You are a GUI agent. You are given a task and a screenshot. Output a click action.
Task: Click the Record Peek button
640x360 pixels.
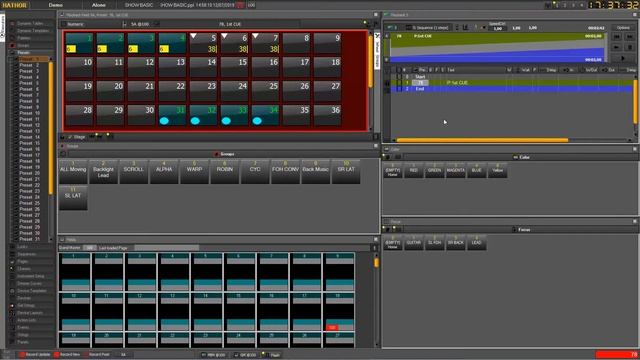point(97,355)
